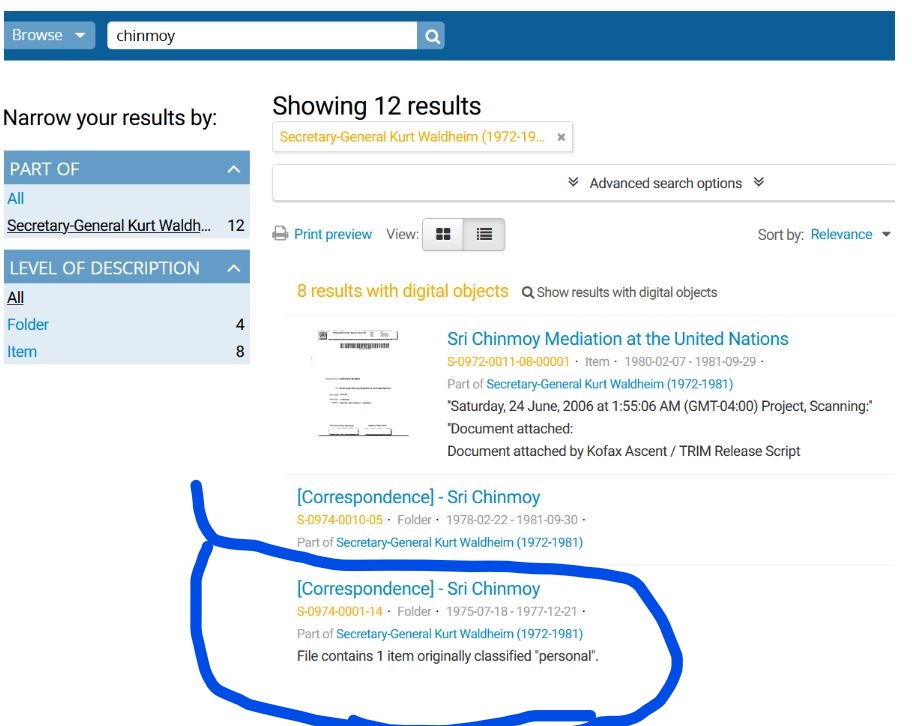The image size is (912, 726).
Task: Collapse the LEVEL OF DESCRIPTION facet panel
Action: (x=234, y=268)
